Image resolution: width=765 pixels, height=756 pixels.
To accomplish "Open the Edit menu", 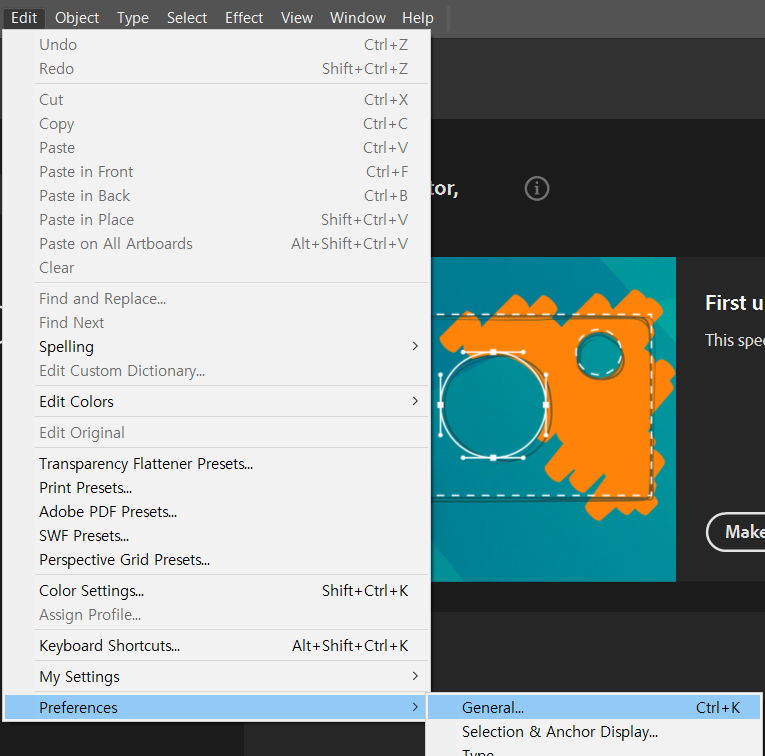I will 24,18.
